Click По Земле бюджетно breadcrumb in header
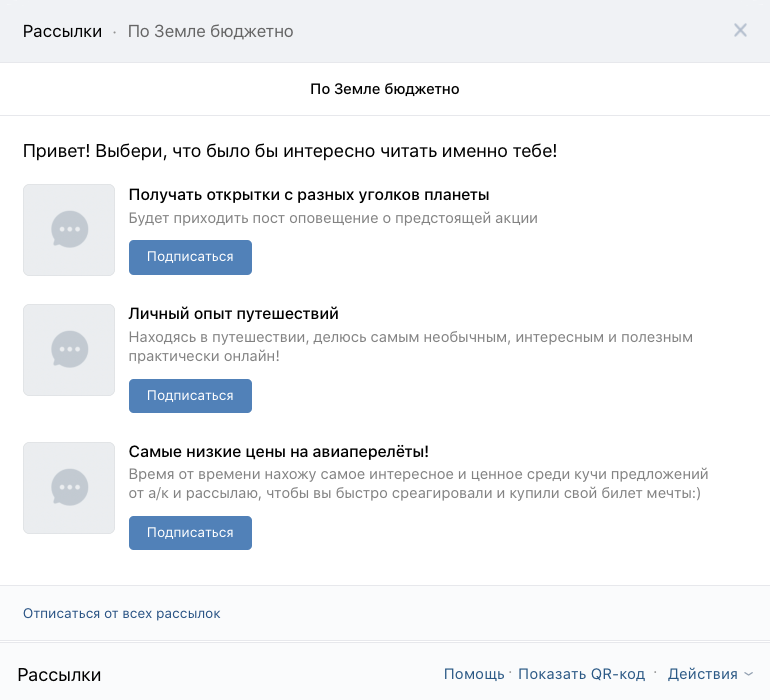 point(211,31)
